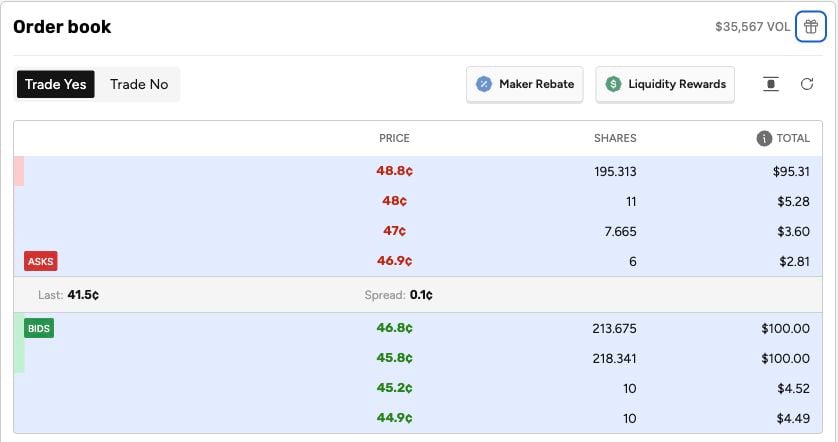Click total value $4.49
This screenshot has width=838, height=442.
(793, 418)
